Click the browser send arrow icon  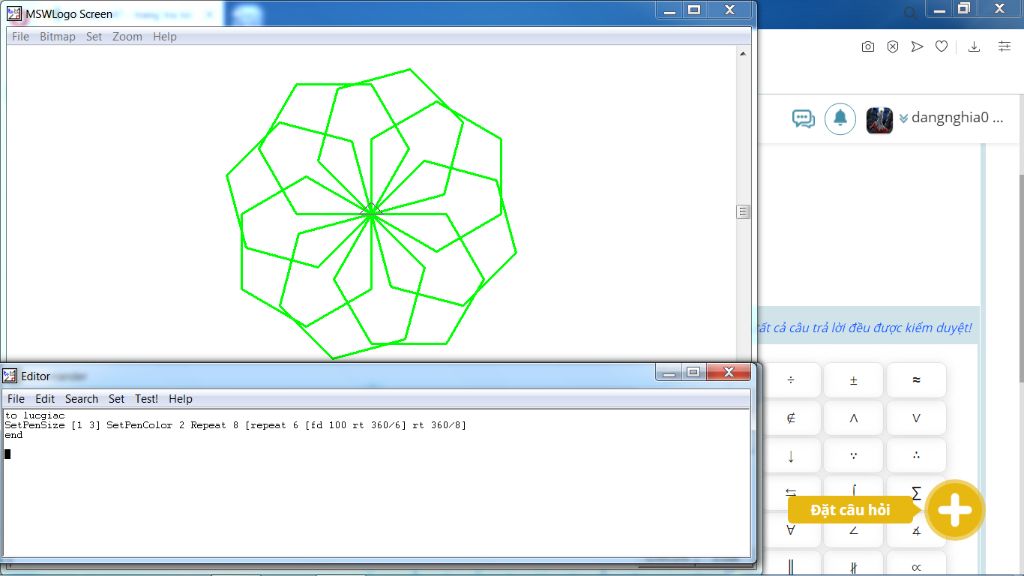917,46
